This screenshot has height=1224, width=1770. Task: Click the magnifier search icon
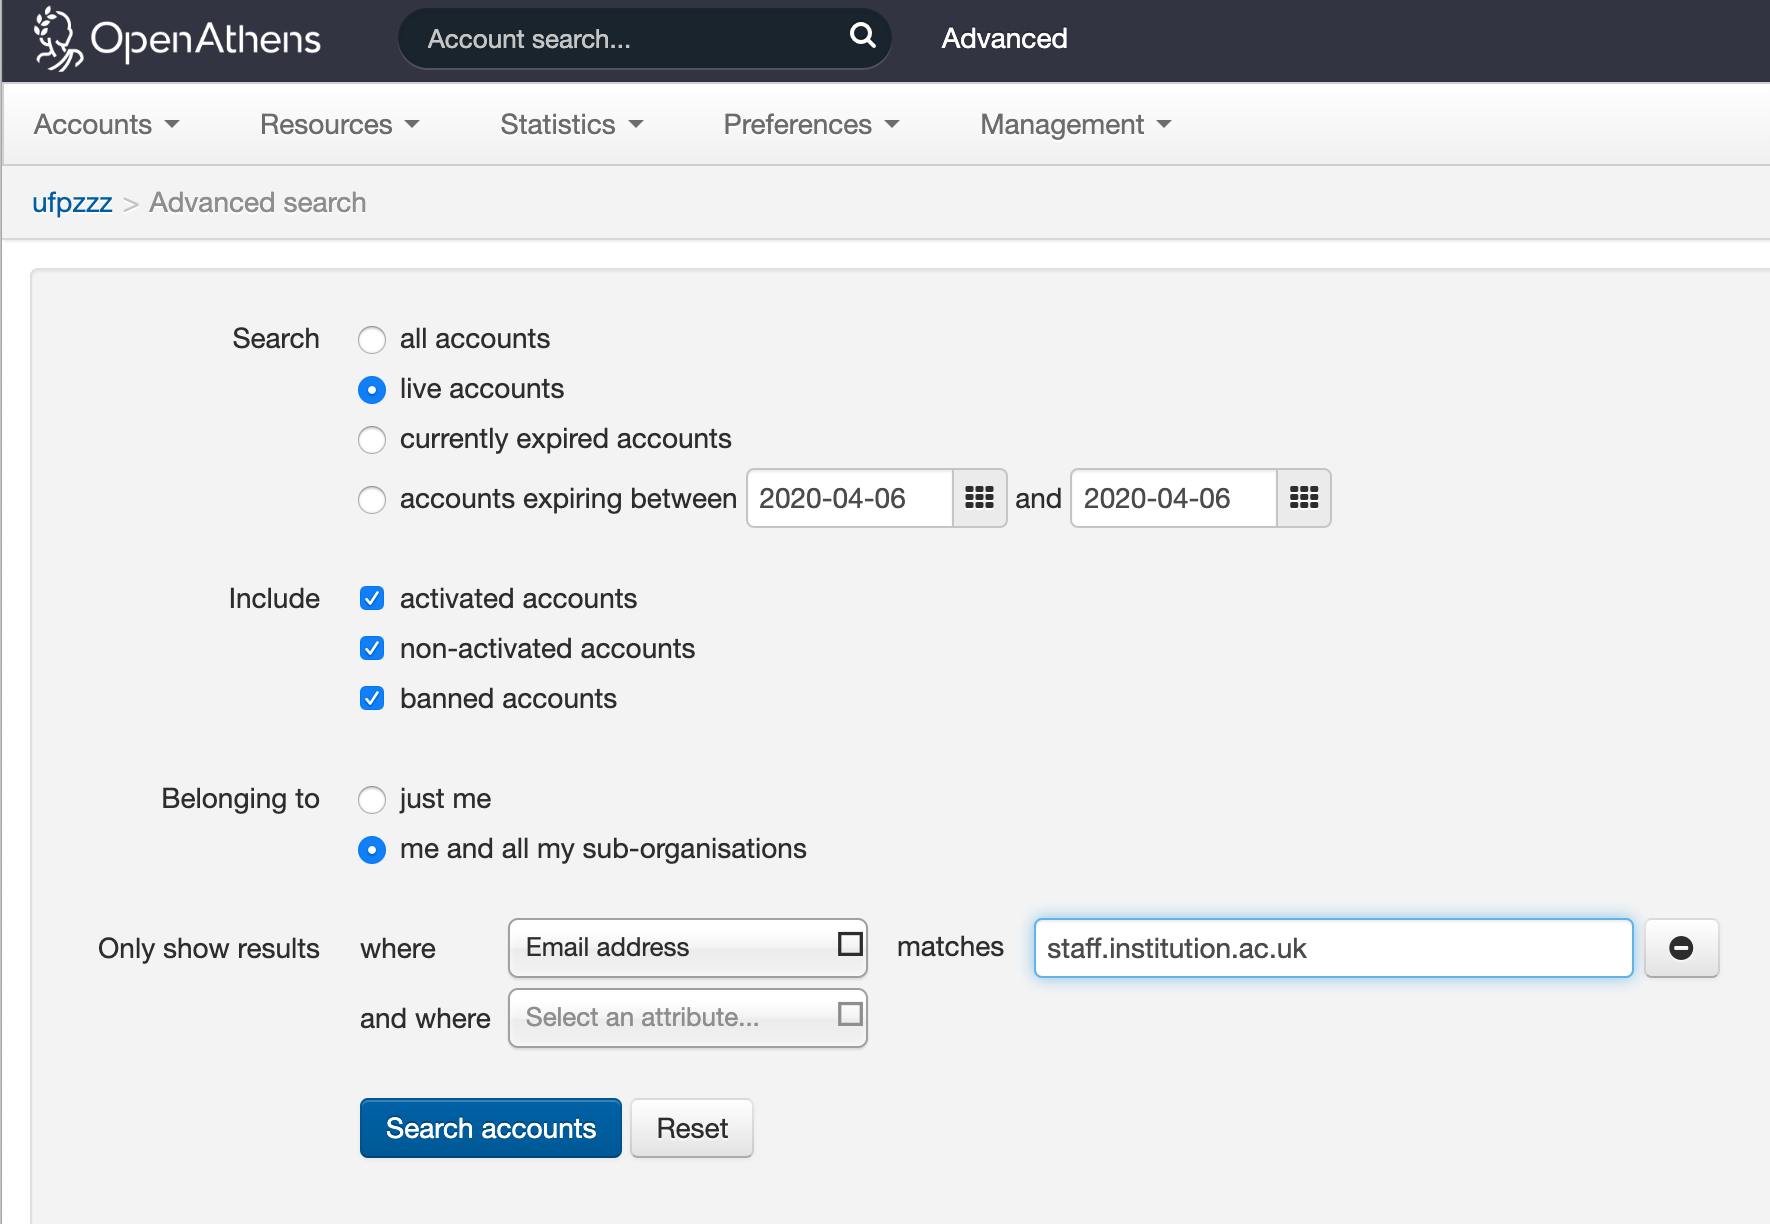point(862,37)
